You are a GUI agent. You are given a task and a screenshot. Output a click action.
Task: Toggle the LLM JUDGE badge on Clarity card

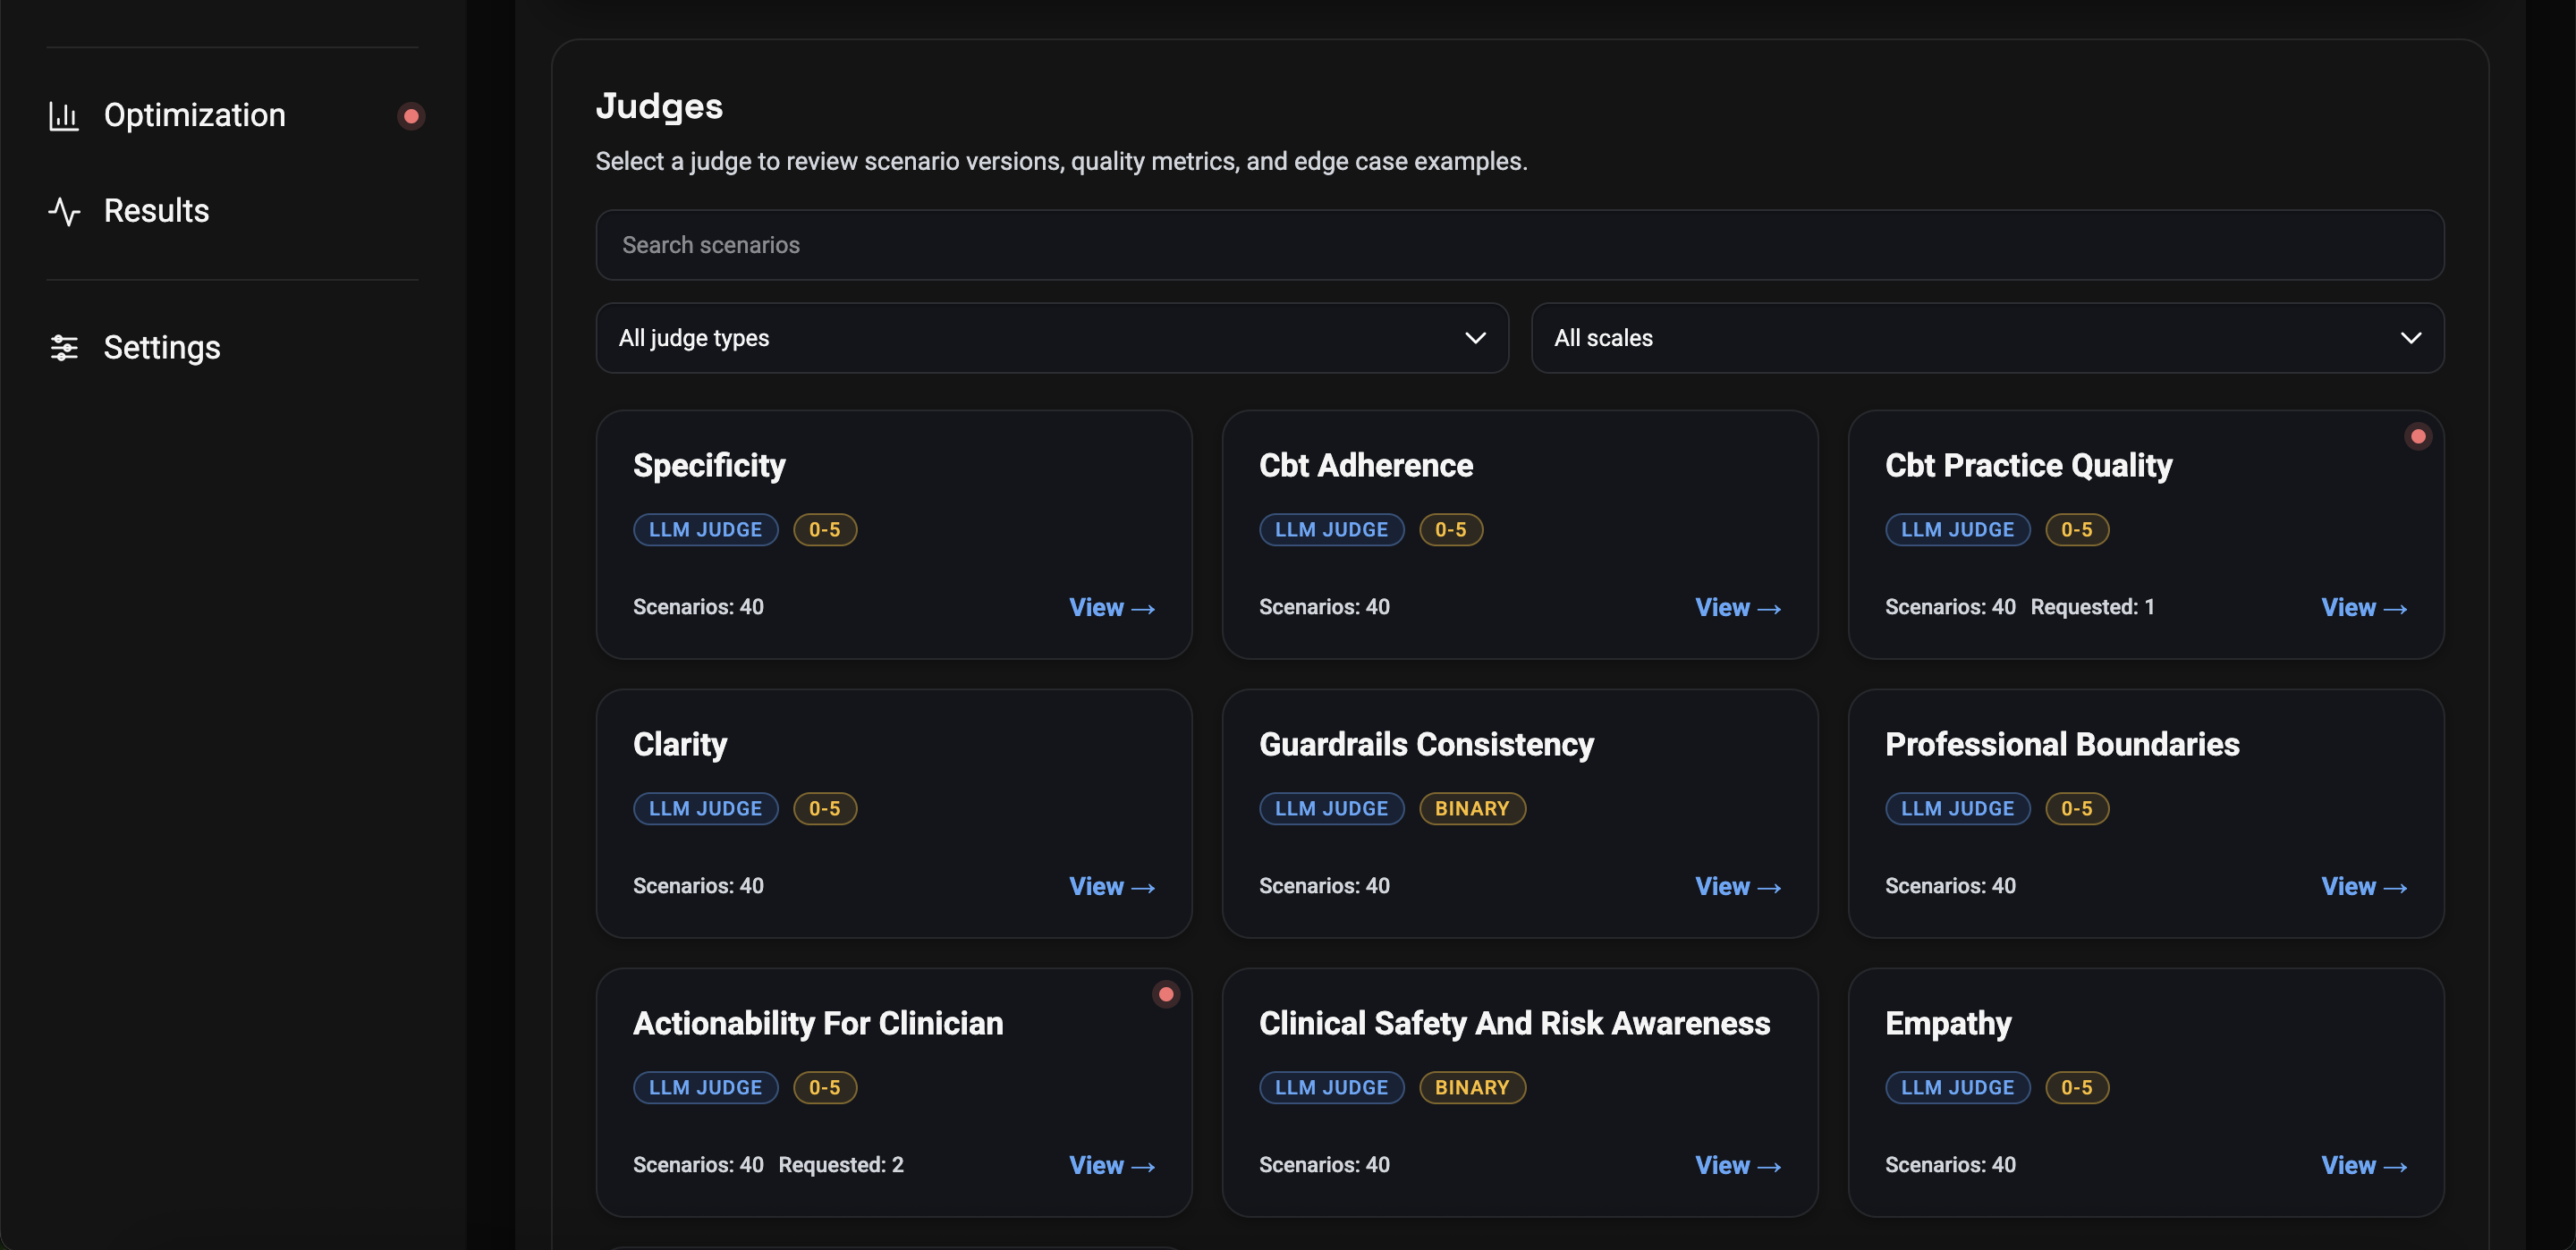pos(706,808)
